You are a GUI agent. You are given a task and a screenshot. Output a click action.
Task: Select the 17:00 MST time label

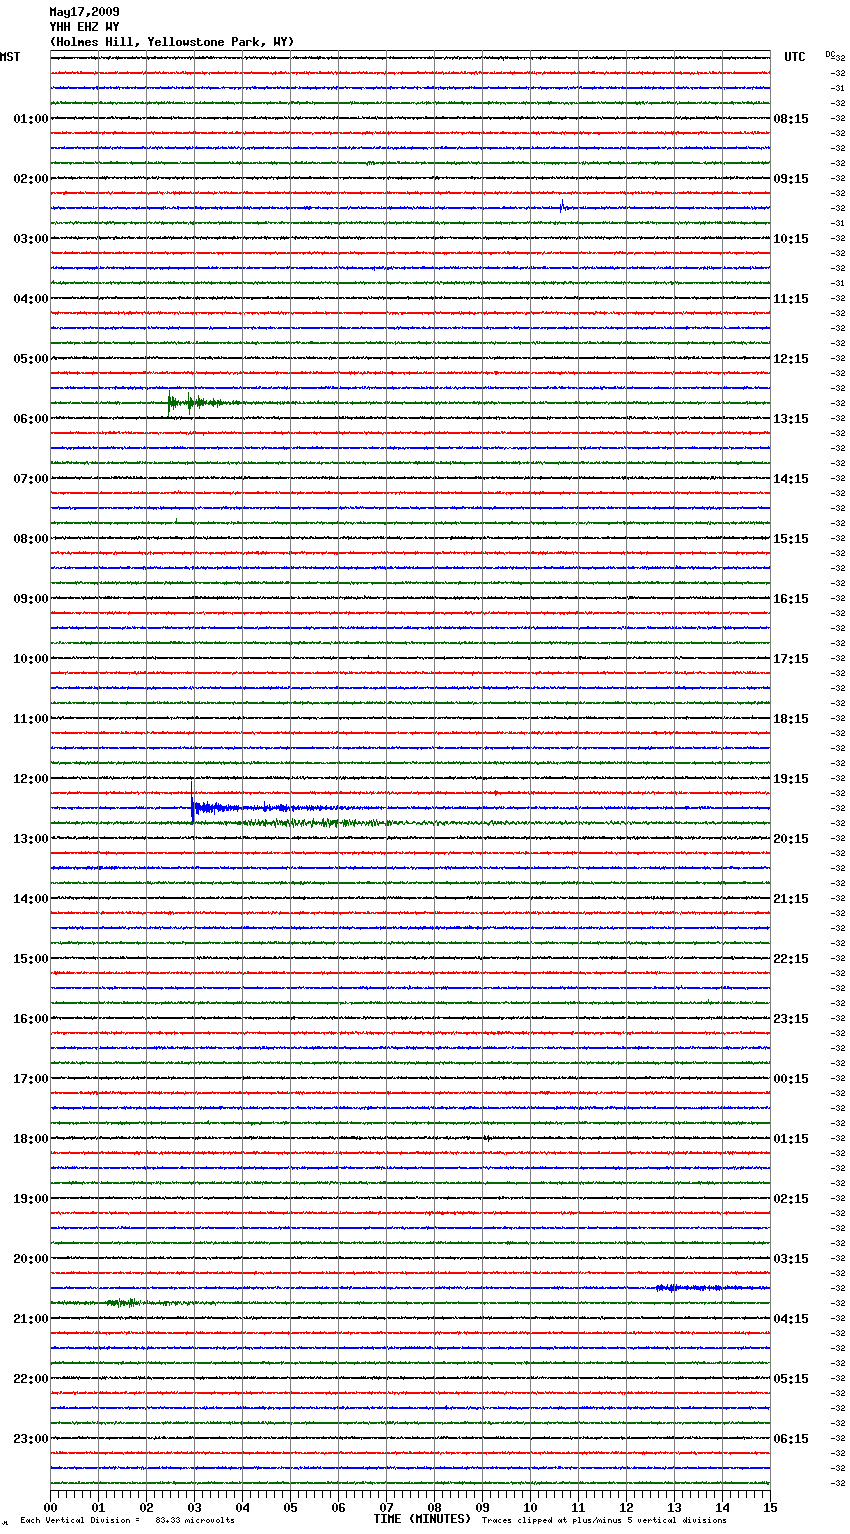pos(31,1079)
